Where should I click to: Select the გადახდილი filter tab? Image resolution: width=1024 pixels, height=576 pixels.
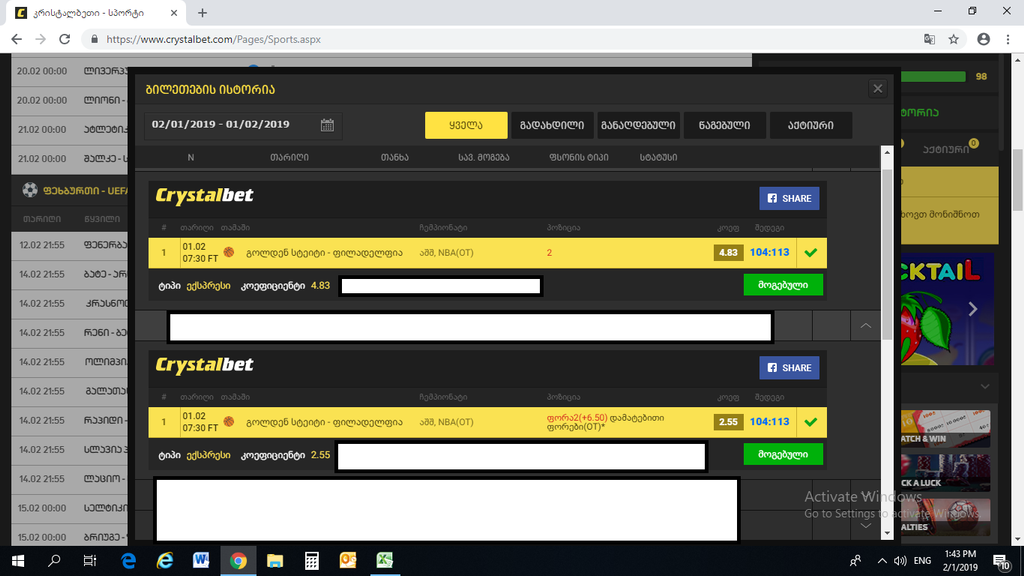[x=552, y=125]
